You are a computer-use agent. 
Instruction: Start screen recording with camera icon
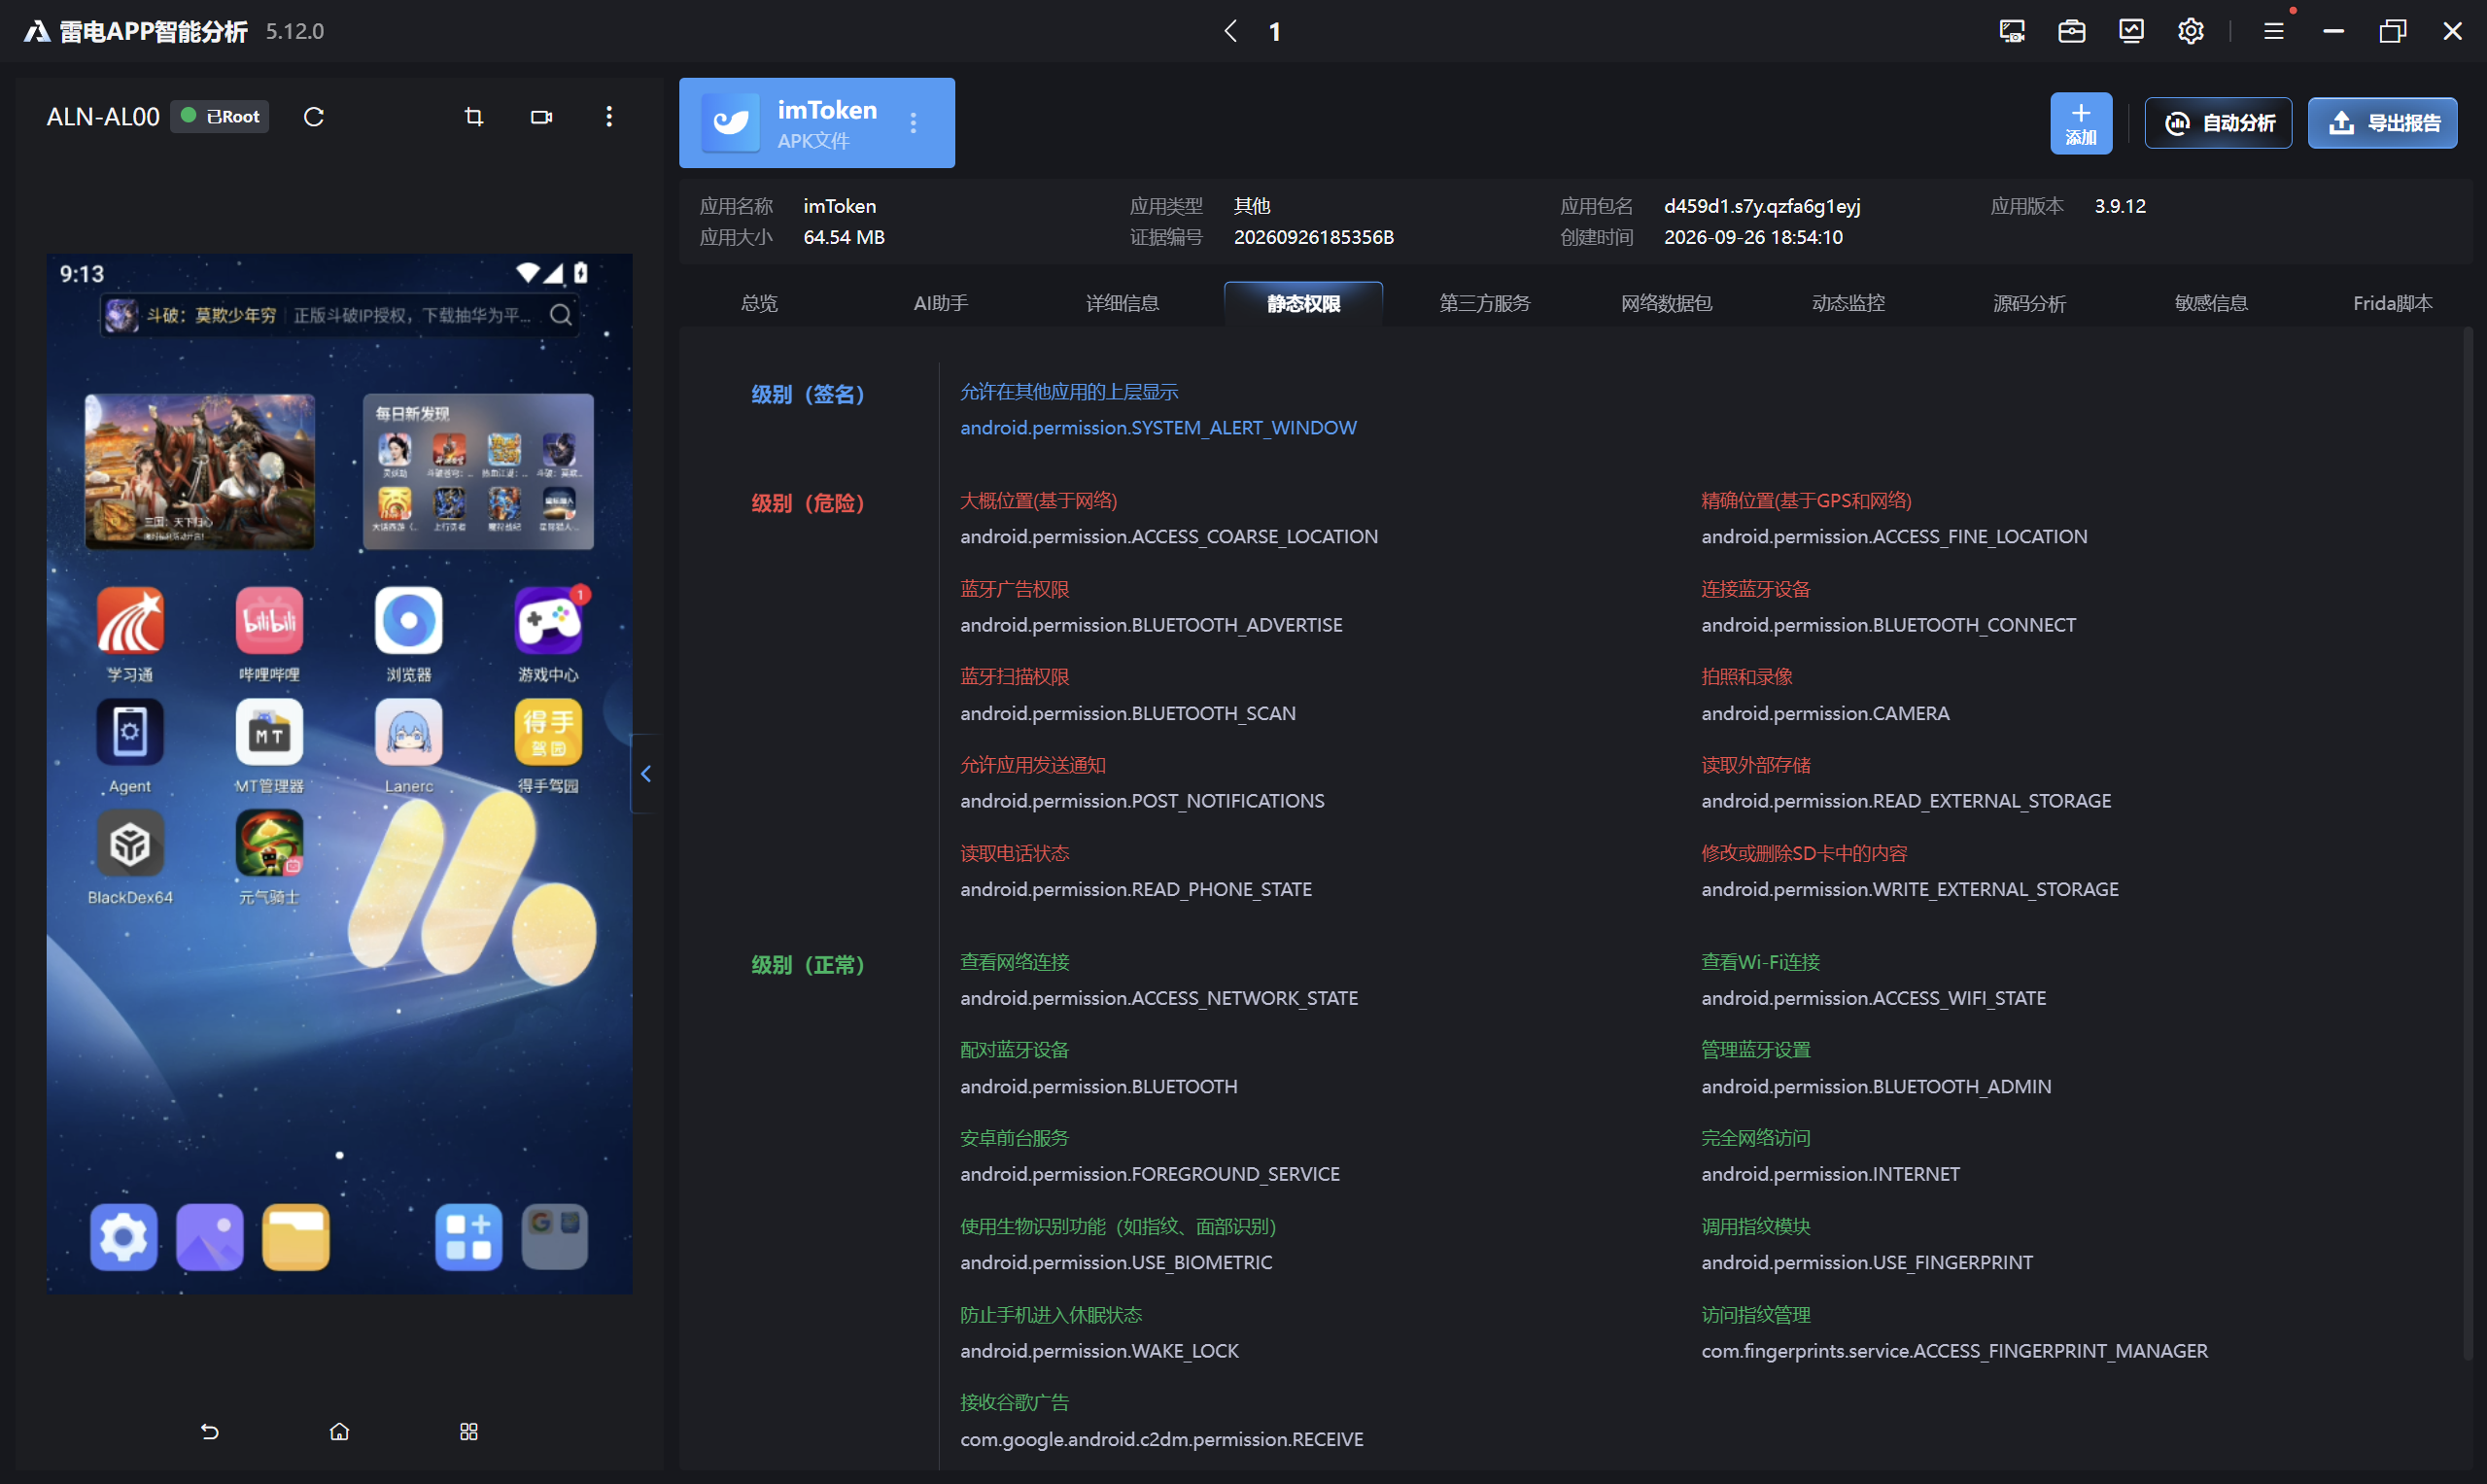[541, 117]
